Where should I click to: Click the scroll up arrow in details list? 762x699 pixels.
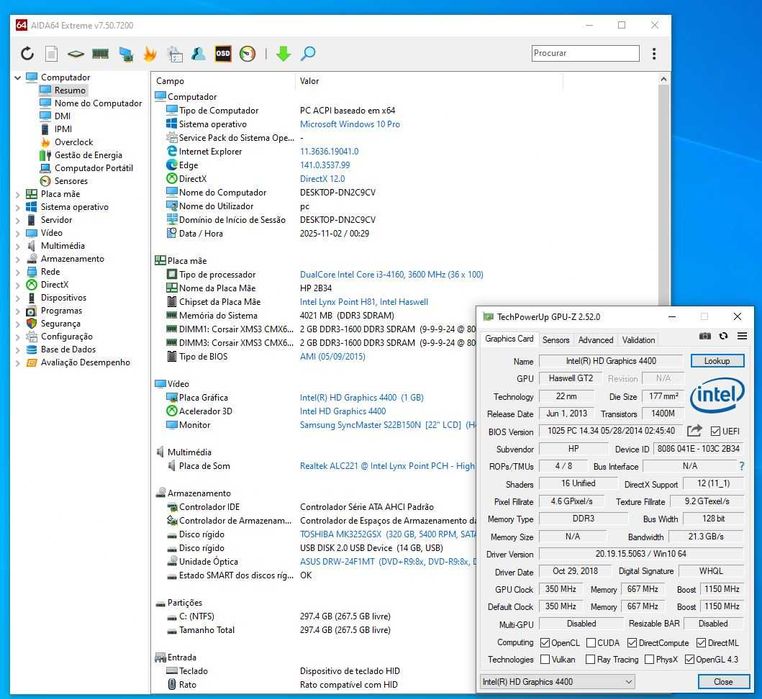click(663, 79)
